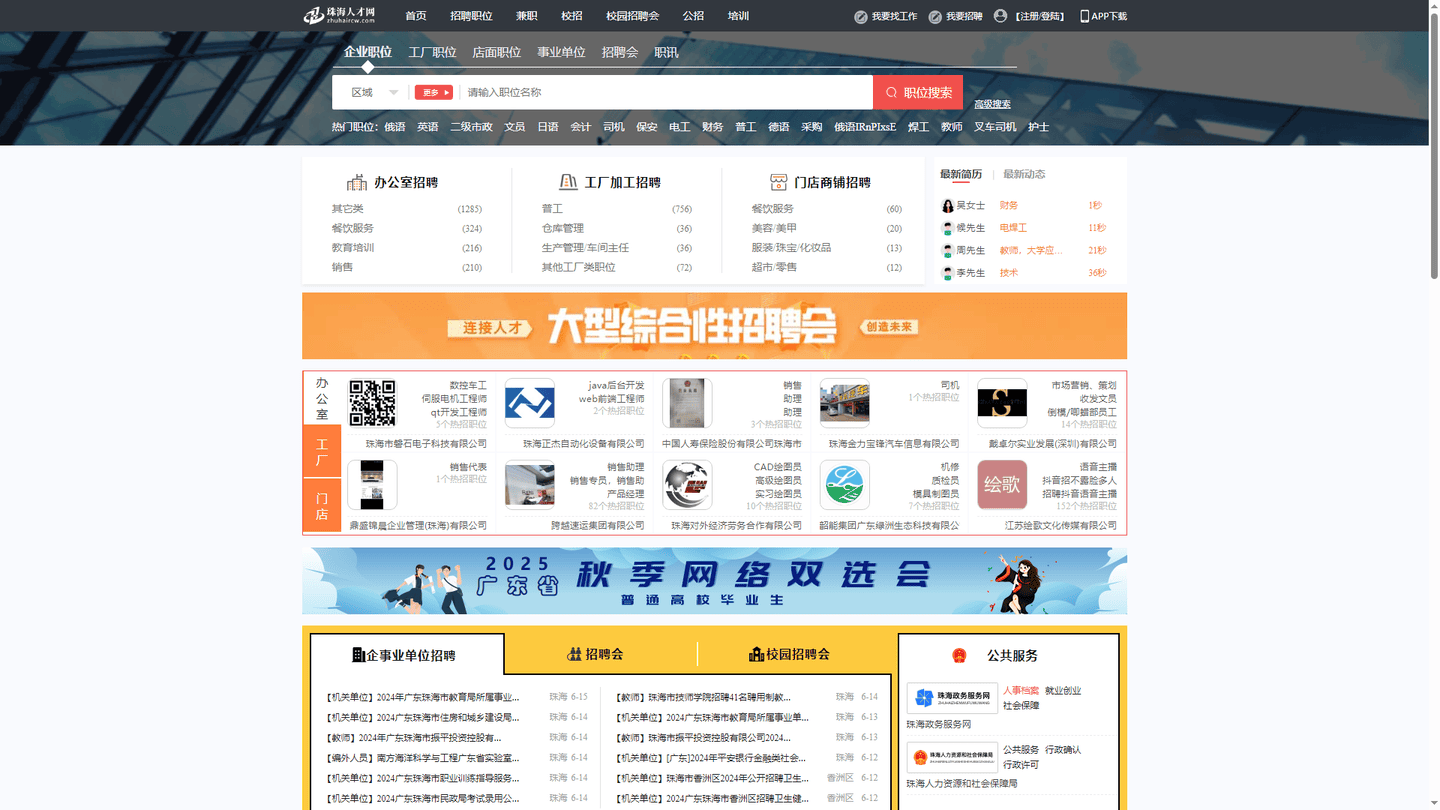The image size is (1440, 810).
Task: Open the 兼职 navigation item
Action: 527,16
